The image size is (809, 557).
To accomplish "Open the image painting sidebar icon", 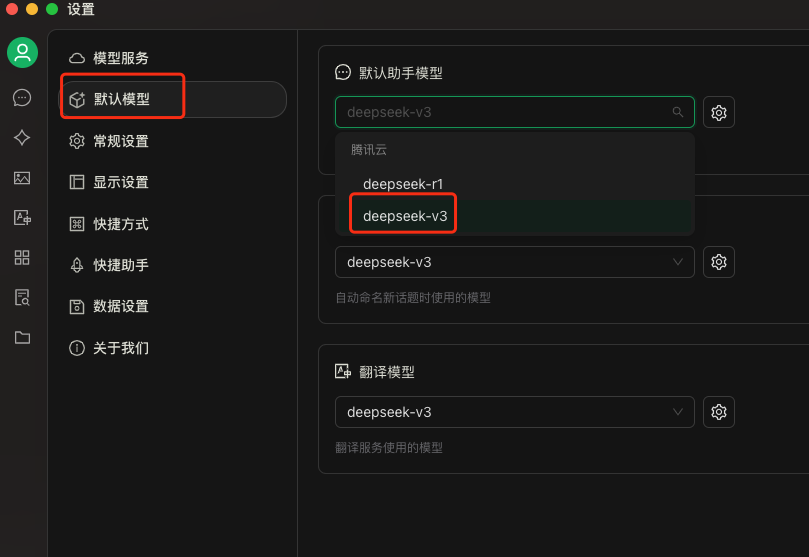I will [22, 178].
